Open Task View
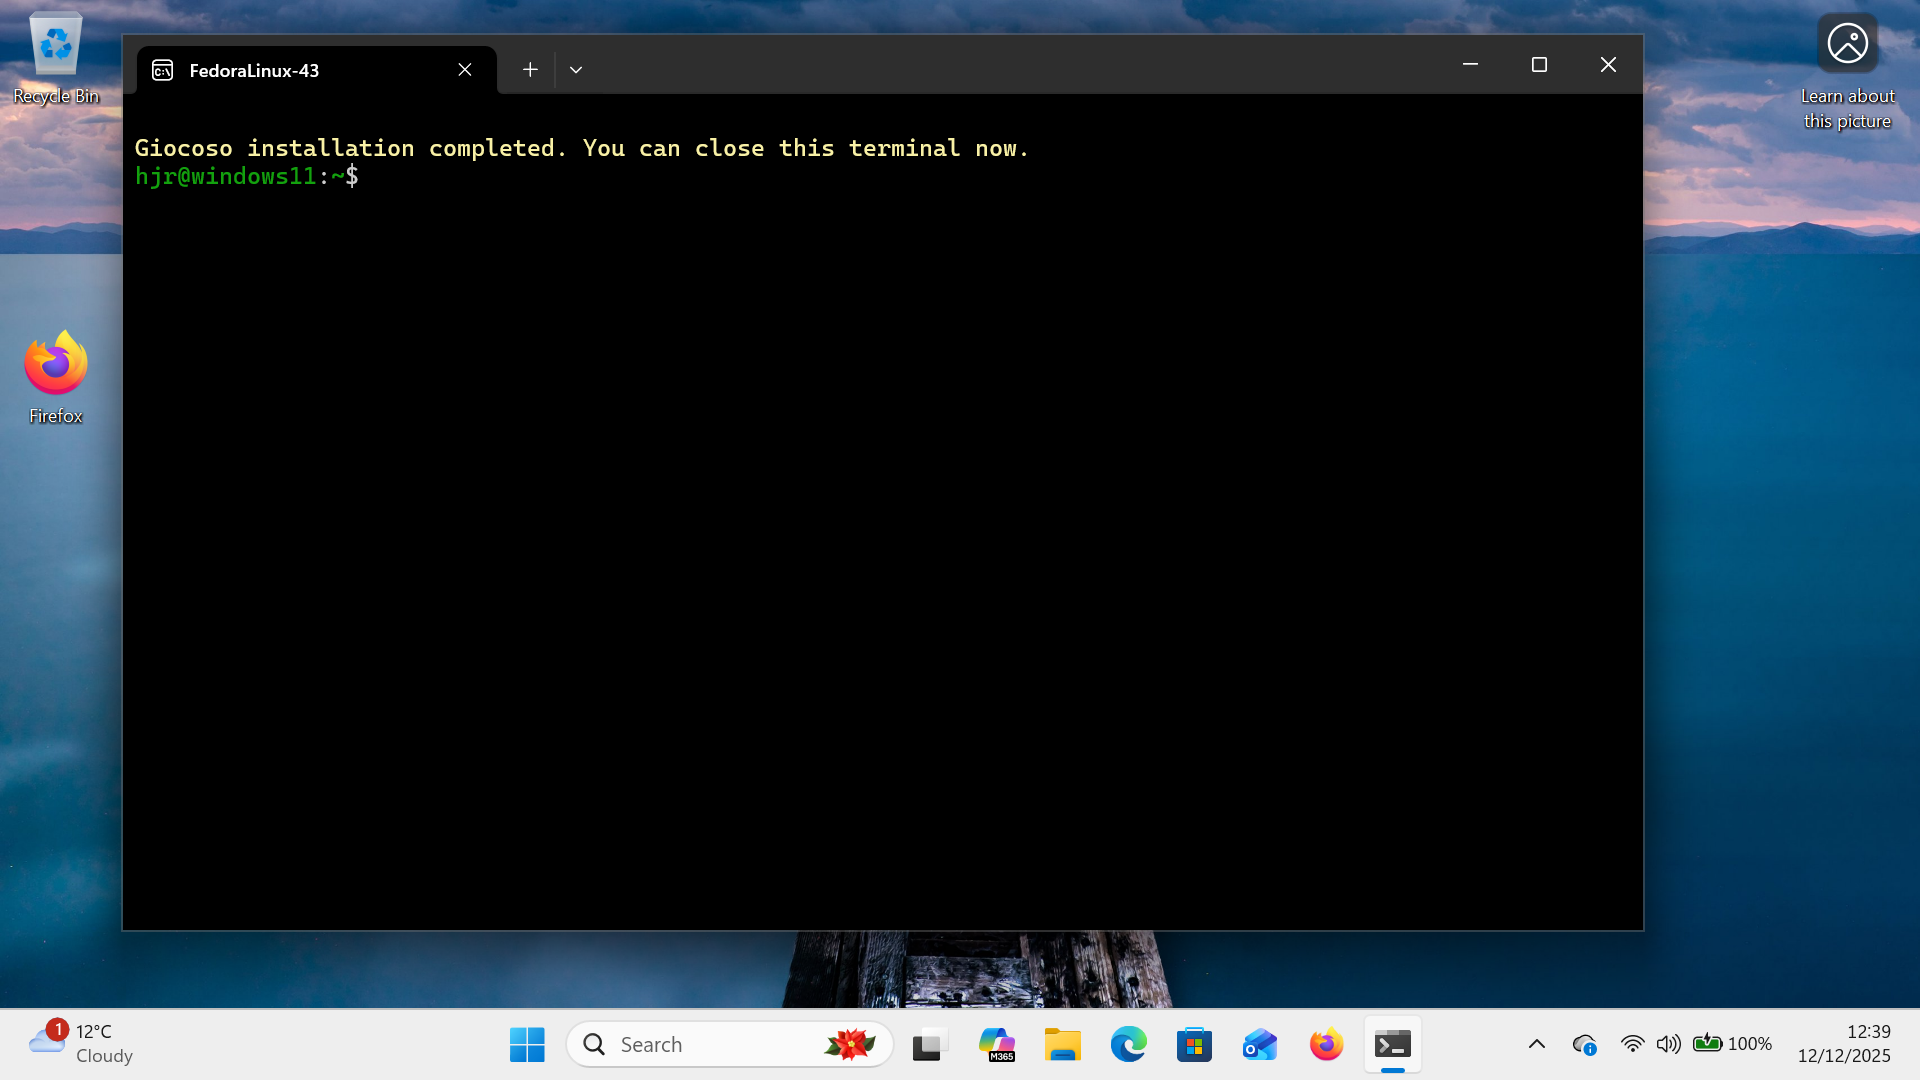 pos(929,1043)
